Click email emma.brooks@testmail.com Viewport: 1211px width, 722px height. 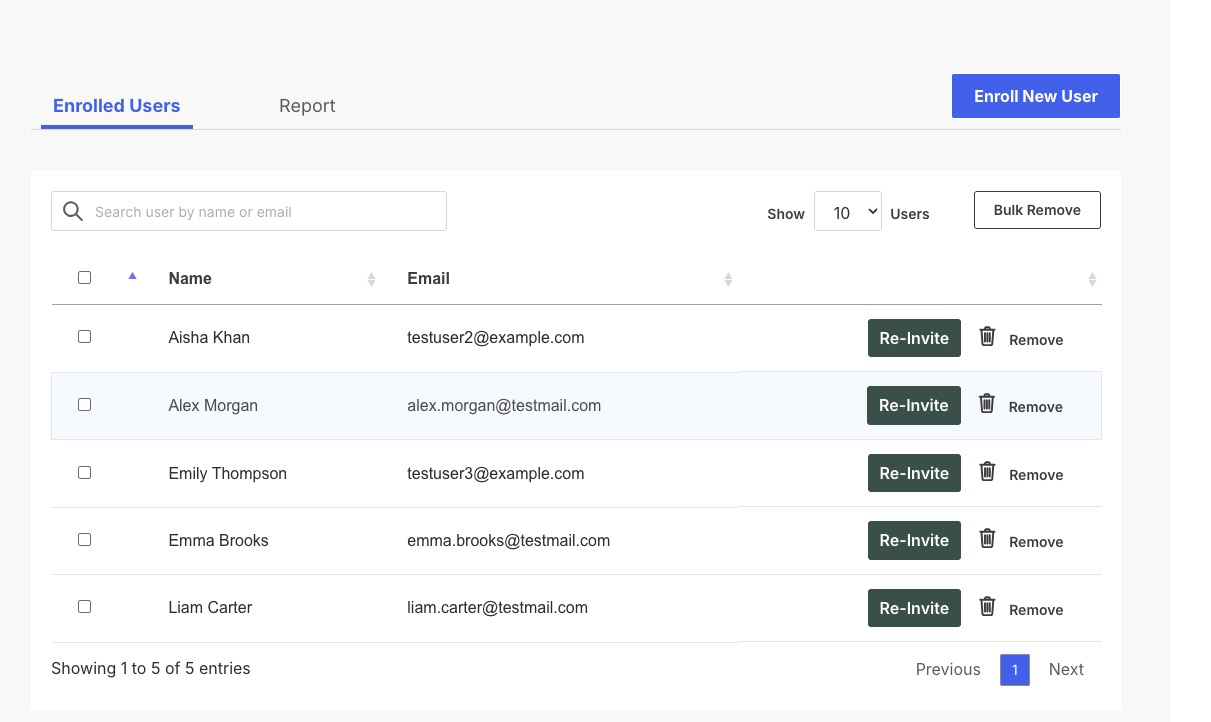[x=508, y=541]
